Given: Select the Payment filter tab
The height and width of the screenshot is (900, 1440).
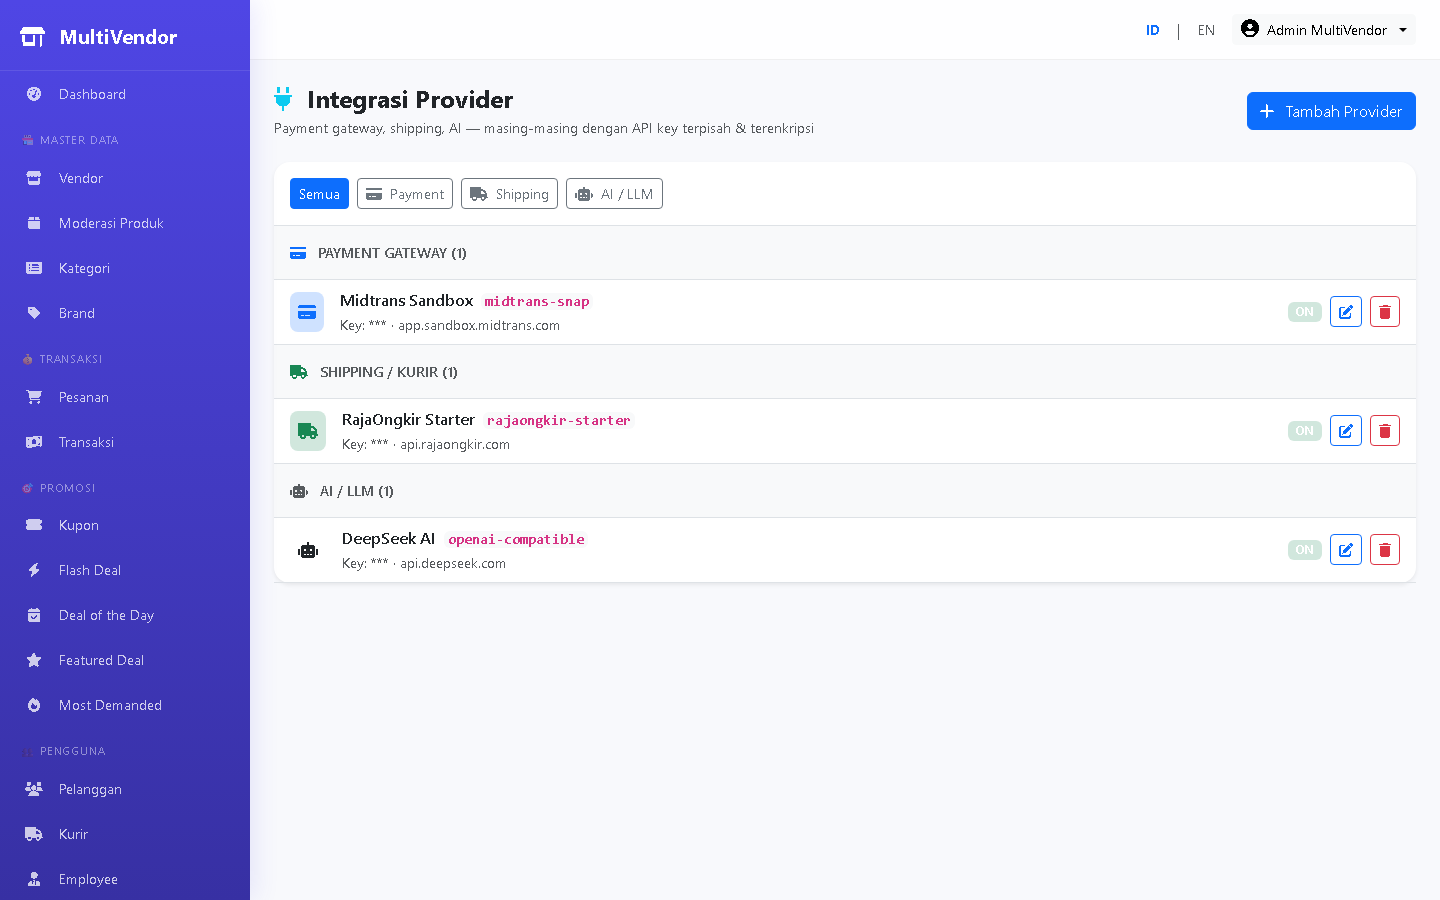Looking at the screenshot, I should tap(405, 194).
